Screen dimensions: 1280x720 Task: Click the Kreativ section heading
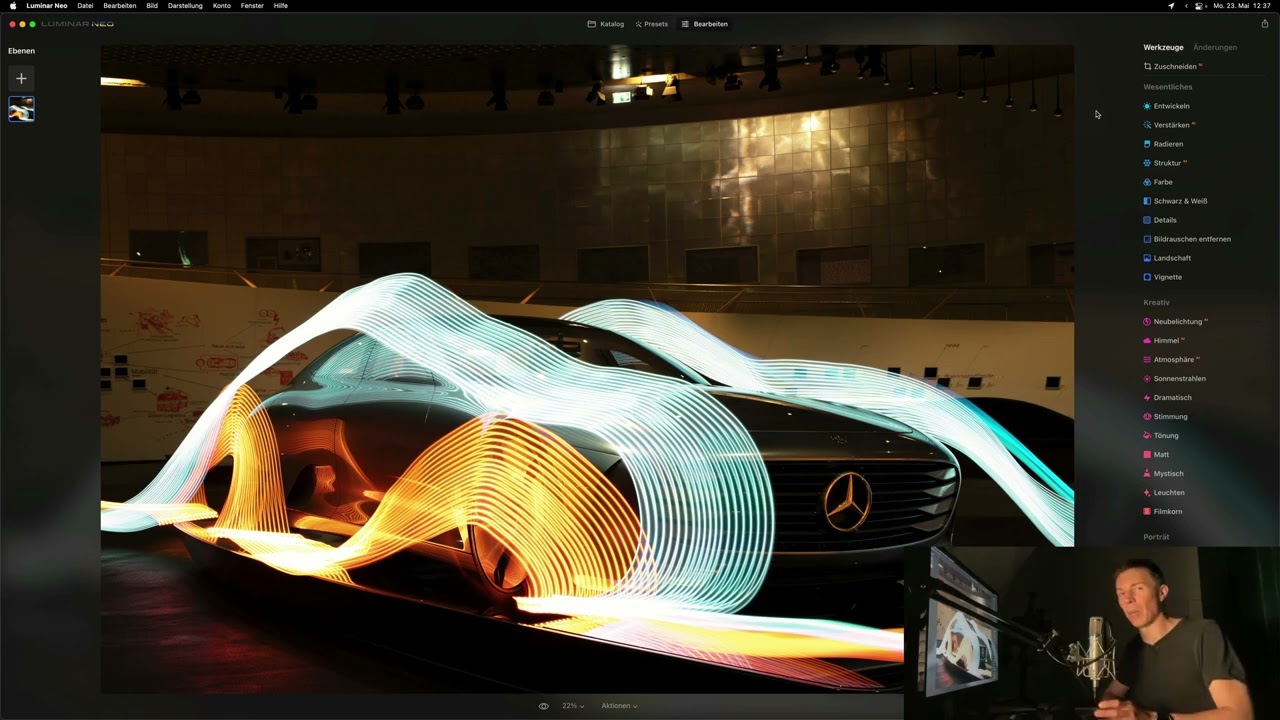click(x=1156, y=302)
